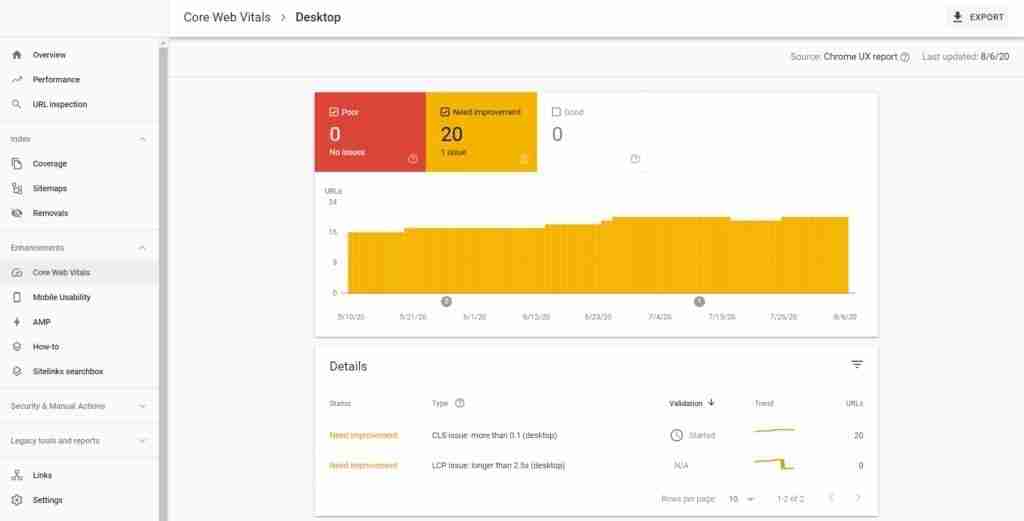Click the Sitelinks searchbox icon
The image size is (1024, 521).
click(17, 371)
